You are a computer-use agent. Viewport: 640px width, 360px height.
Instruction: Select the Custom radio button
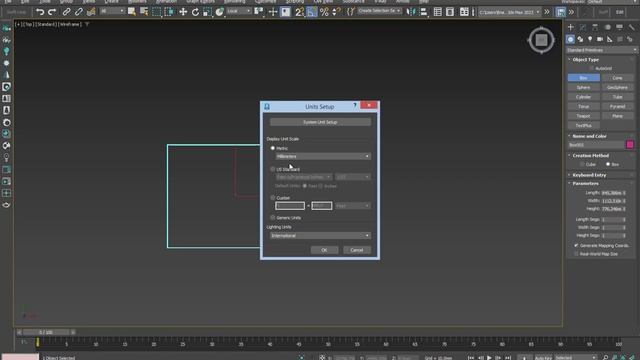[x=273, y=198]
